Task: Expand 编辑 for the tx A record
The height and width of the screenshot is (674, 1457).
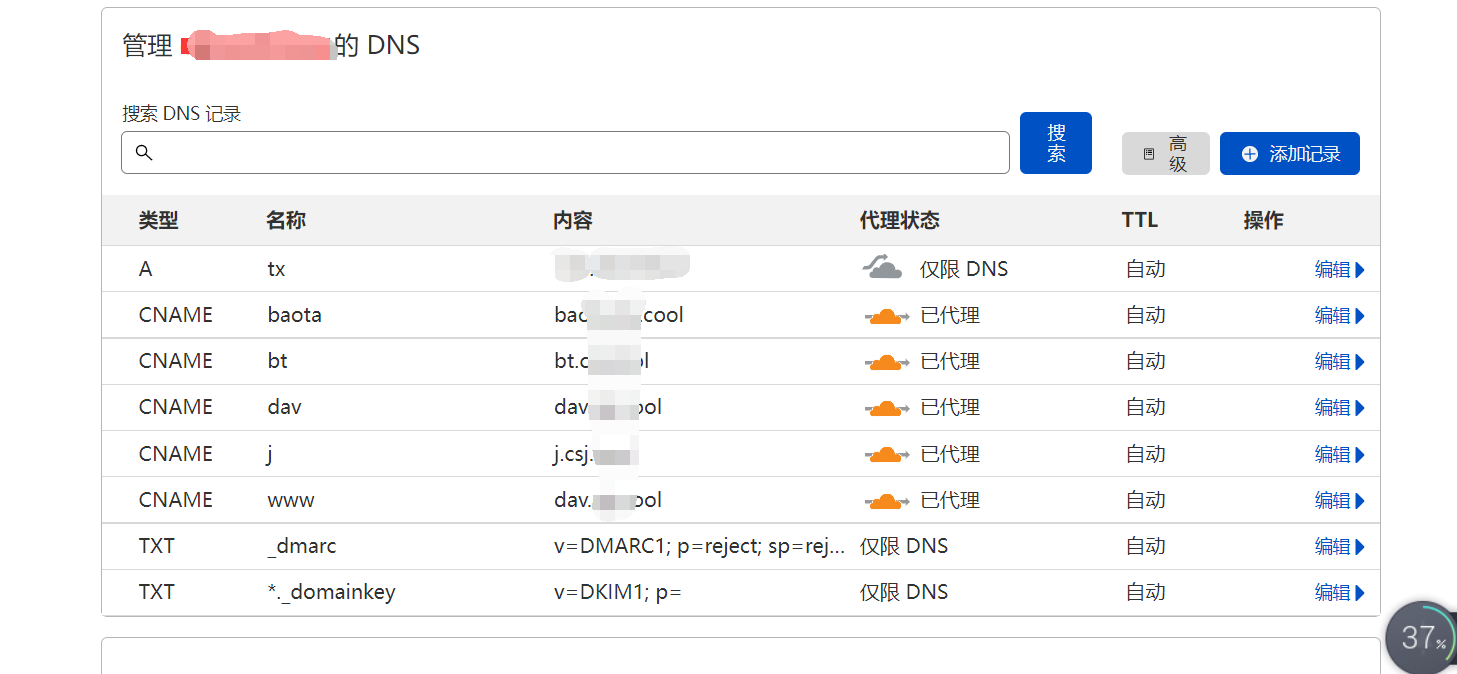Action: (x=1339, y=270)
